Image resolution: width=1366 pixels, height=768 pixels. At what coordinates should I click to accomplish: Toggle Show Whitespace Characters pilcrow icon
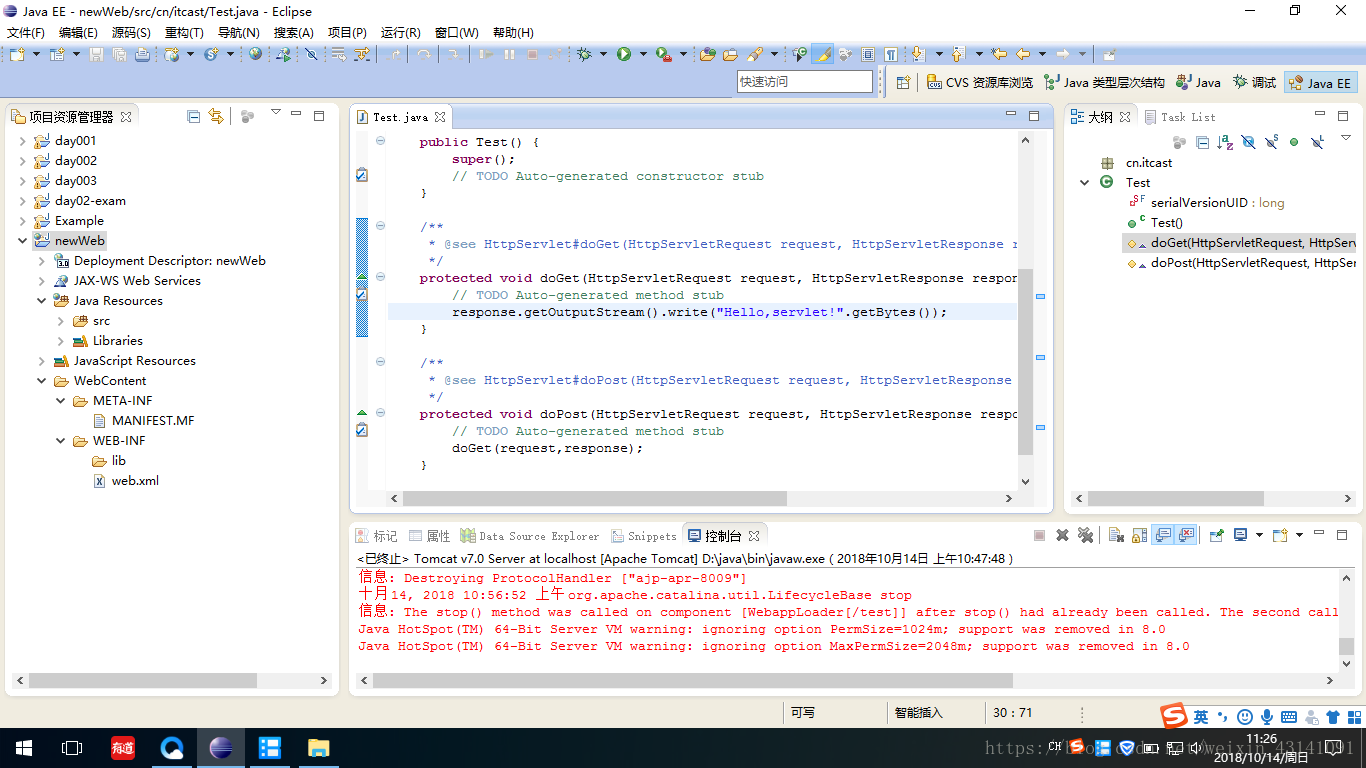pyautogui.click(x=890, y=54)
